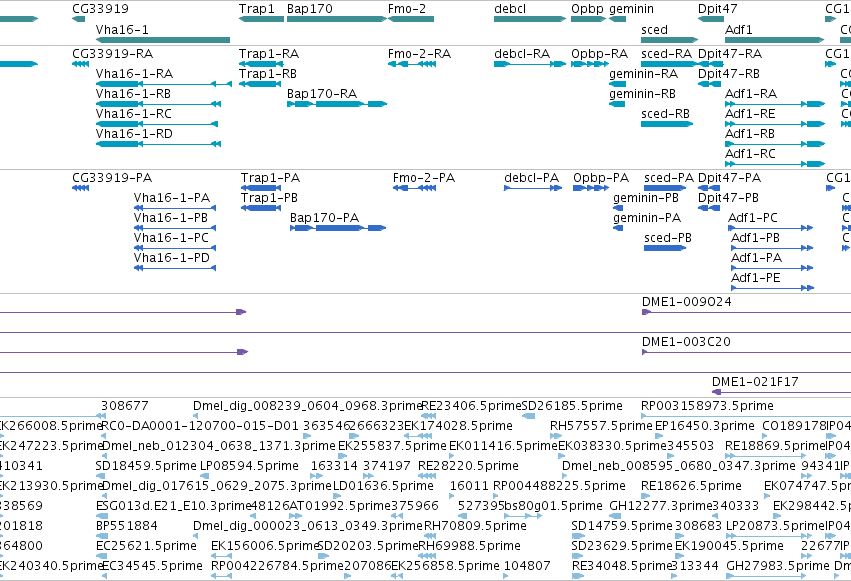The height and width of the screenshot is (581, 851).
Task: Click EST RE23406.5prime
Action: (x=471, y=406)
